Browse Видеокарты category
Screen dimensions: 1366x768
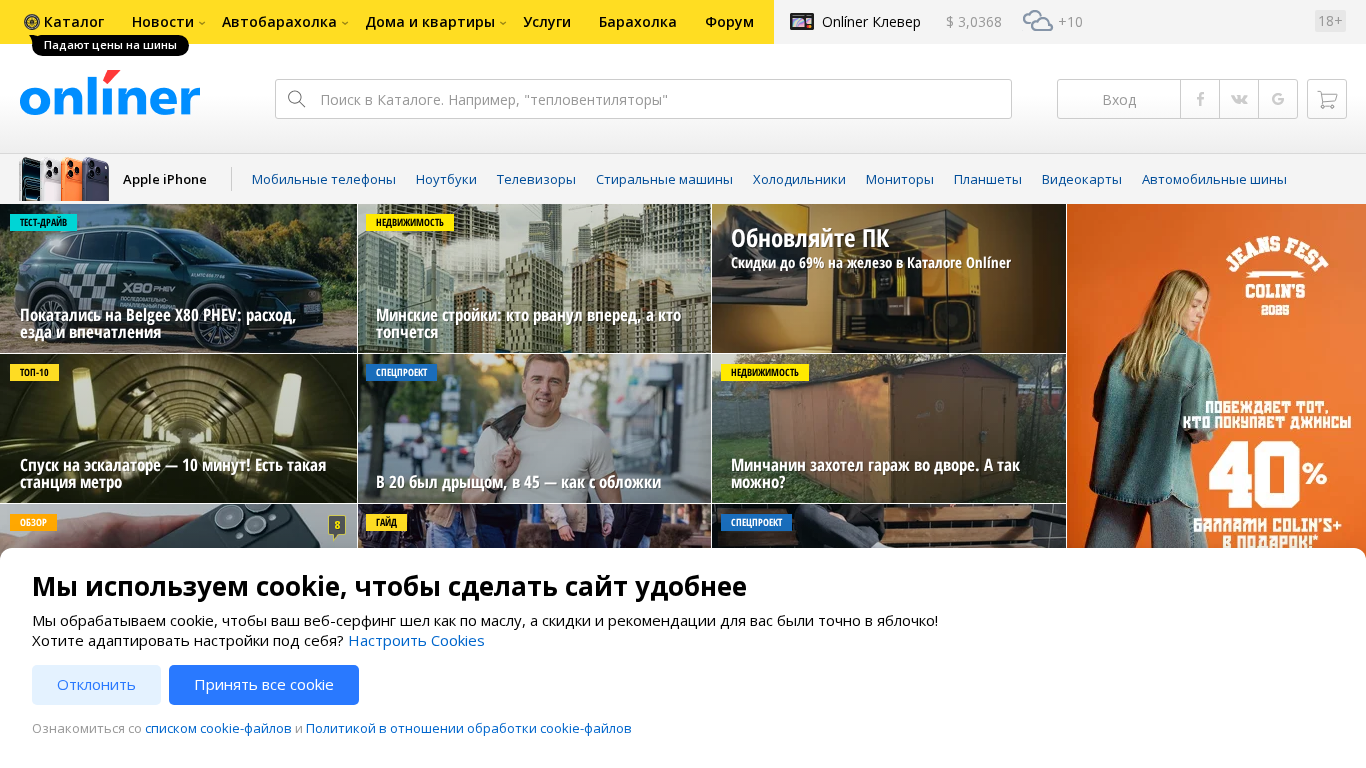click(1082, 179)
